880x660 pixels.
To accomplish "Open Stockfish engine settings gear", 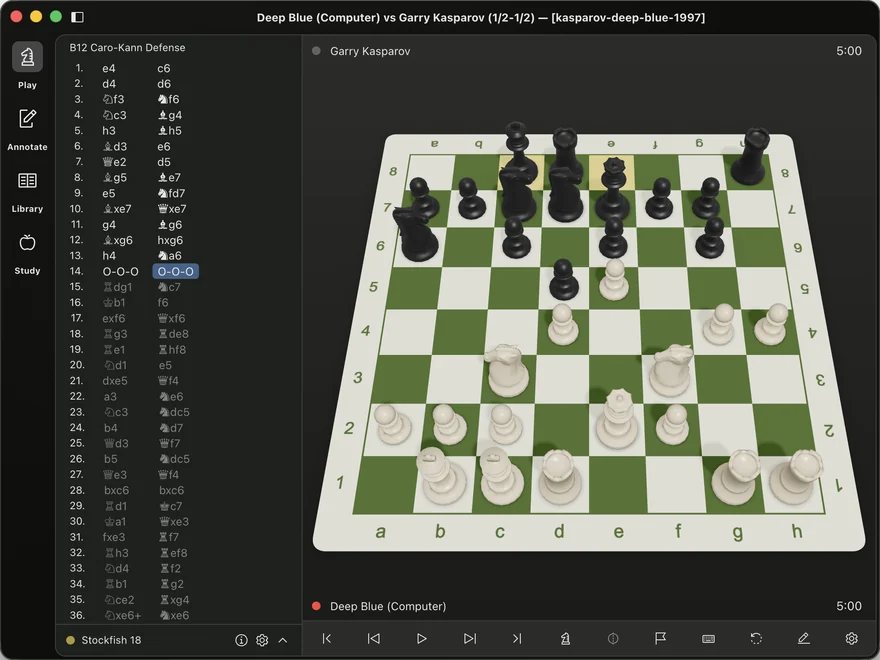I will point(262,640).
